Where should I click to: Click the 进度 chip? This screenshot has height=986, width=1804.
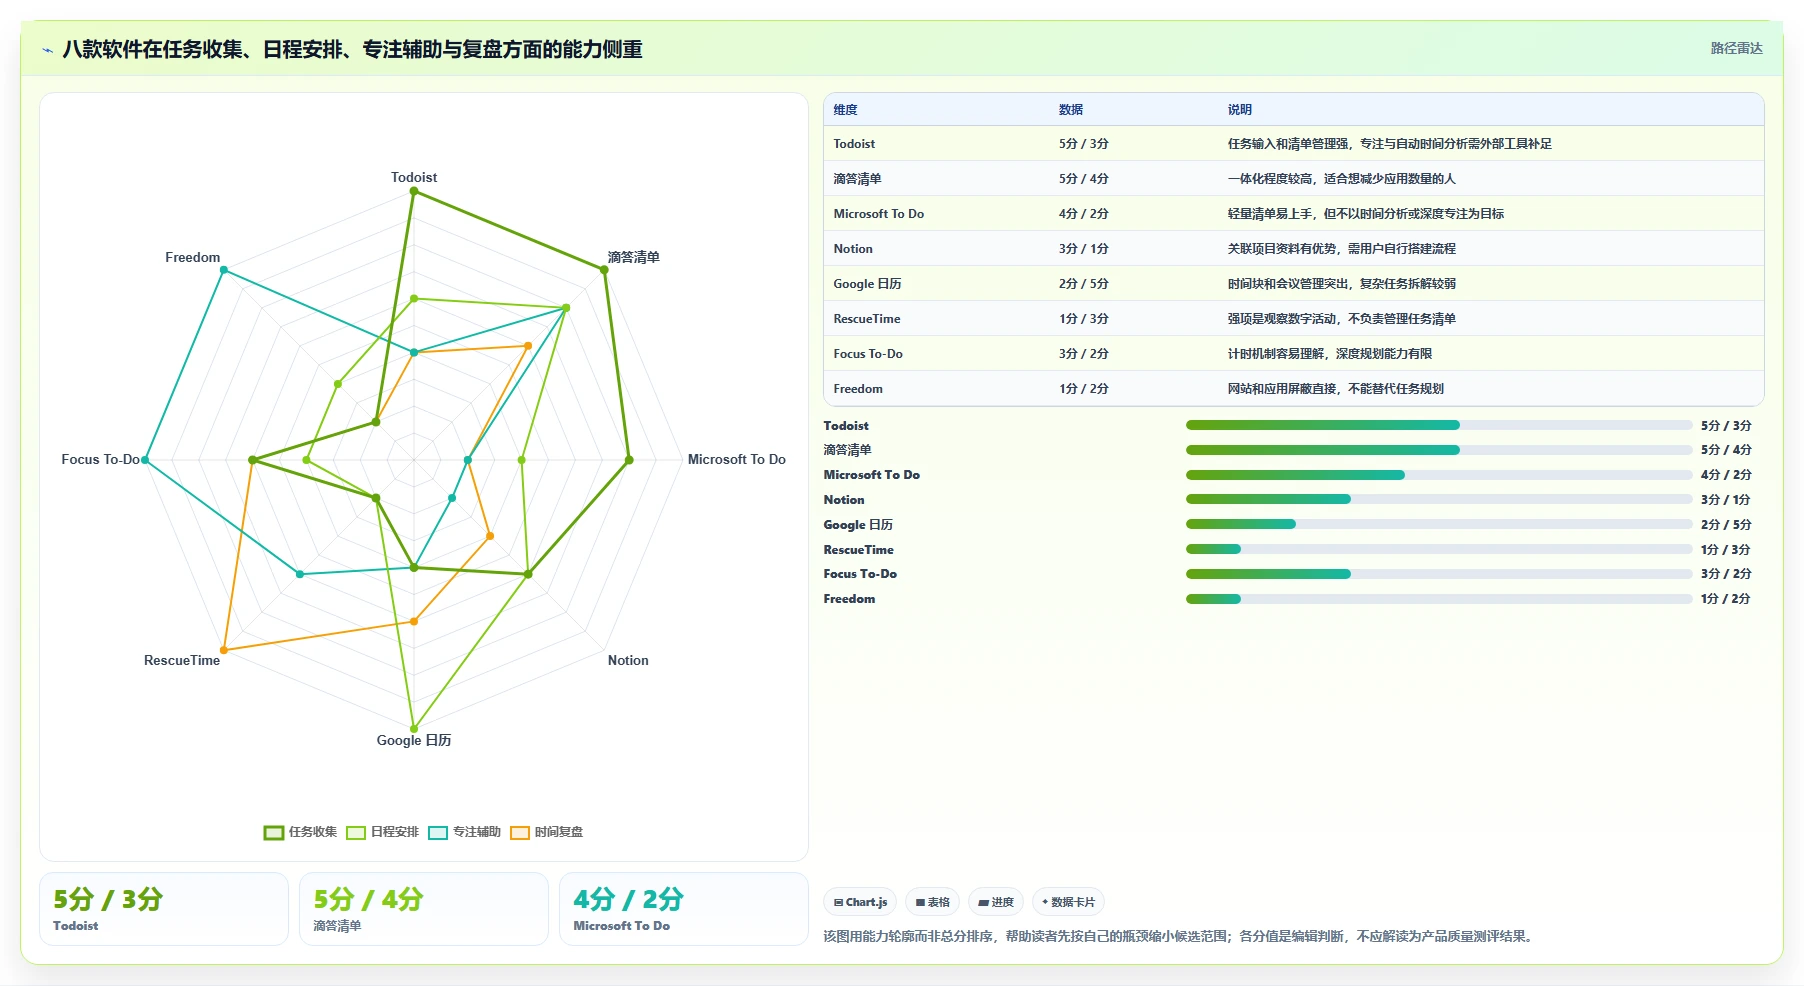point(996,902)
